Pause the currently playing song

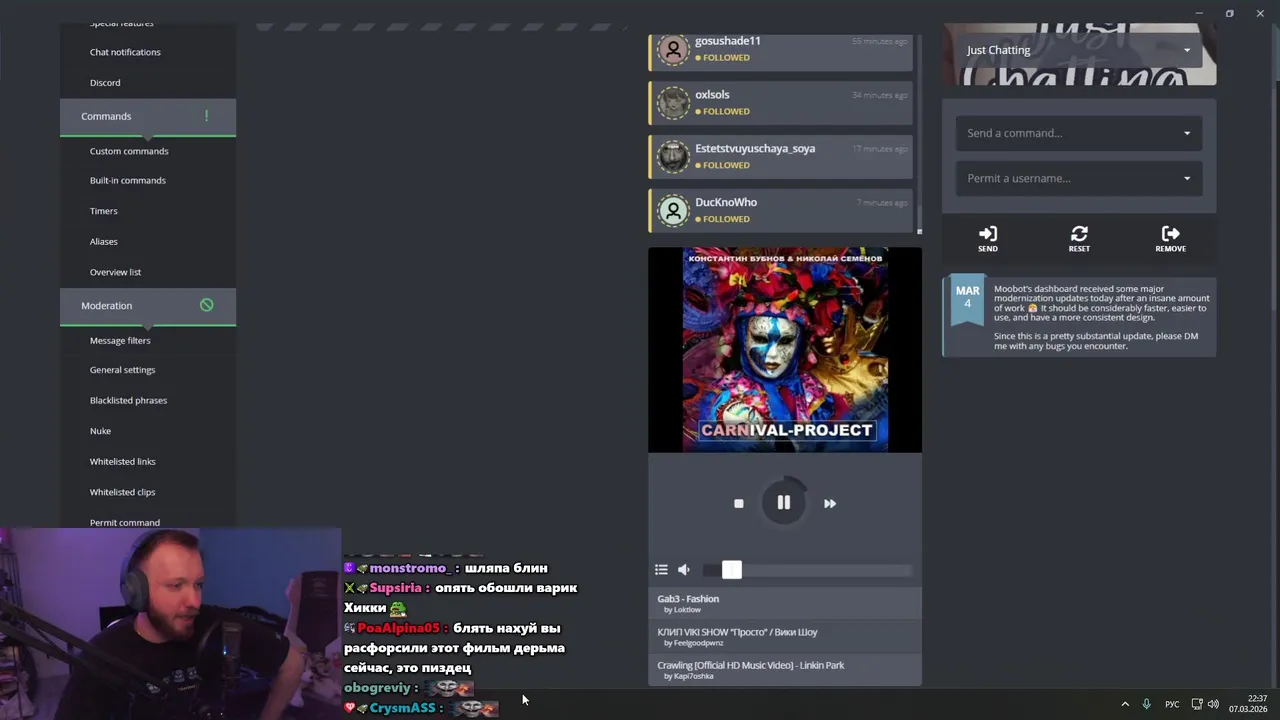[x=784, y=503]
